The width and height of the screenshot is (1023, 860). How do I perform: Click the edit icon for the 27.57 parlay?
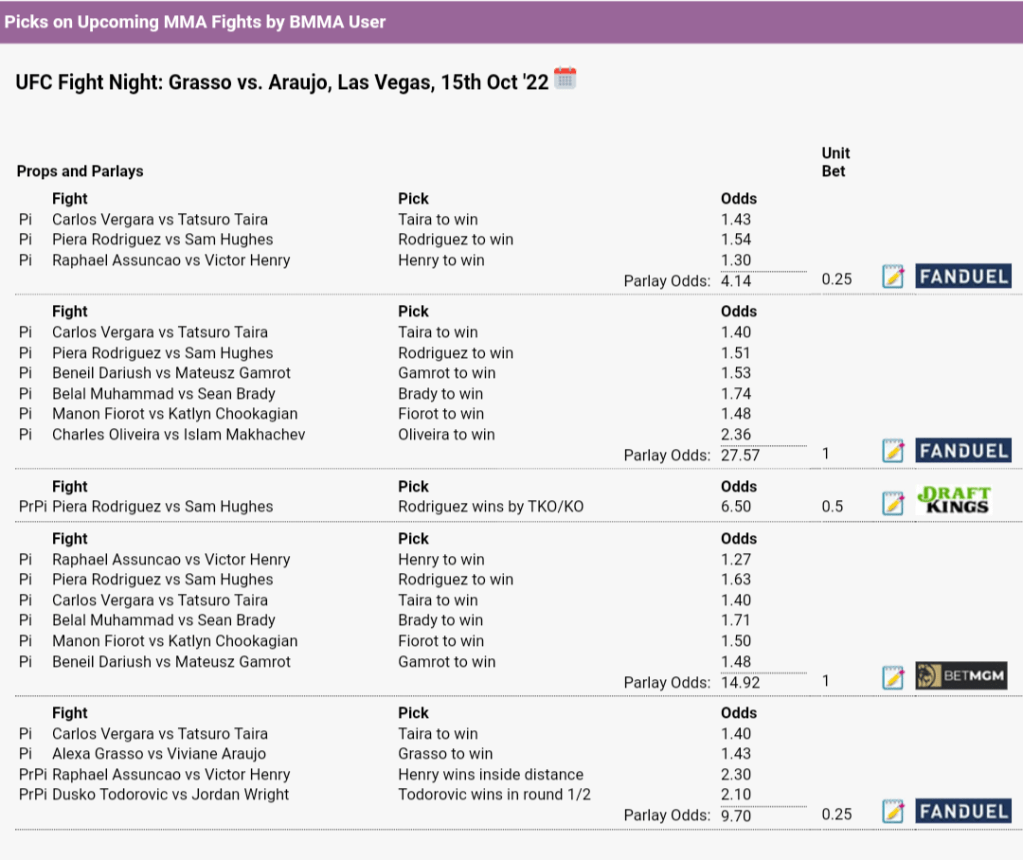point(893,451)
